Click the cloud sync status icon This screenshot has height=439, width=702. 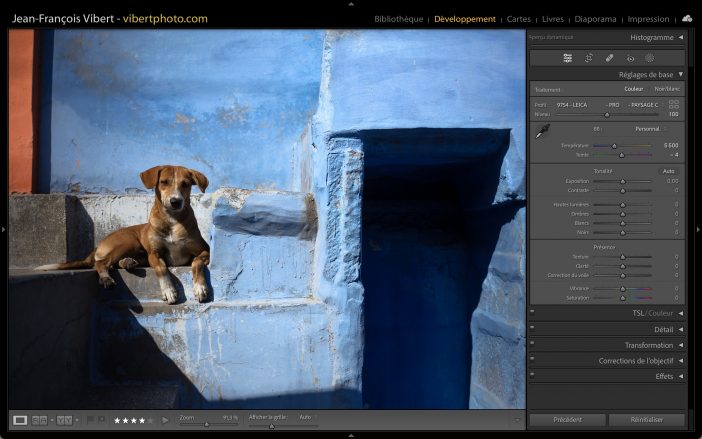[x=686, y=18]
